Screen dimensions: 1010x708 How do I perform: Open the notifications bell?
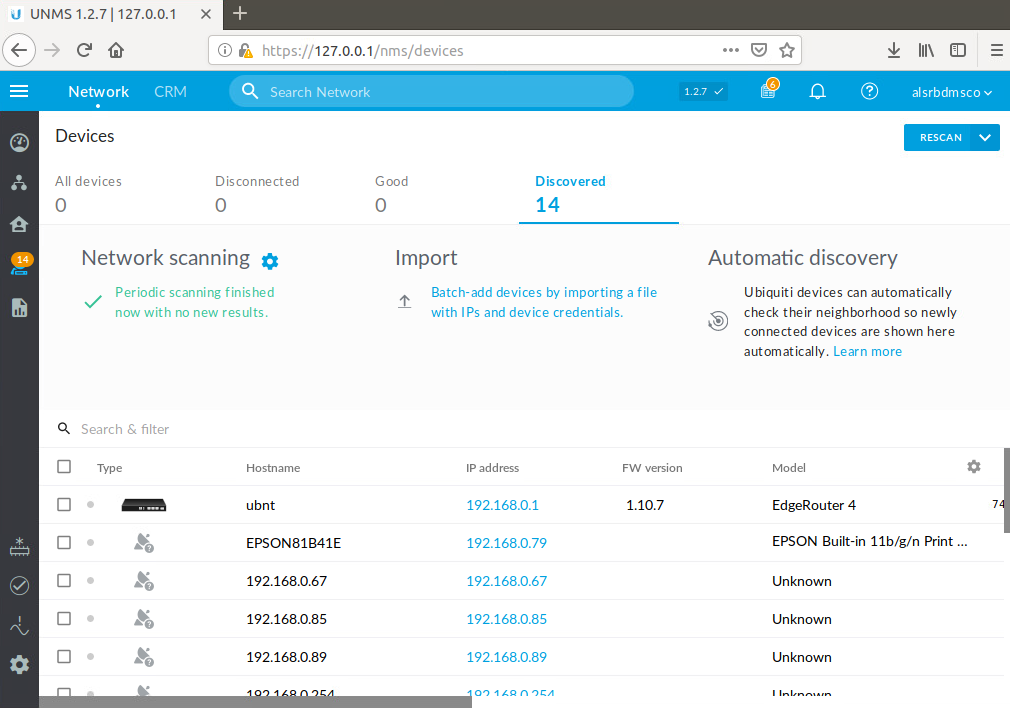click(x=817, y=91)
